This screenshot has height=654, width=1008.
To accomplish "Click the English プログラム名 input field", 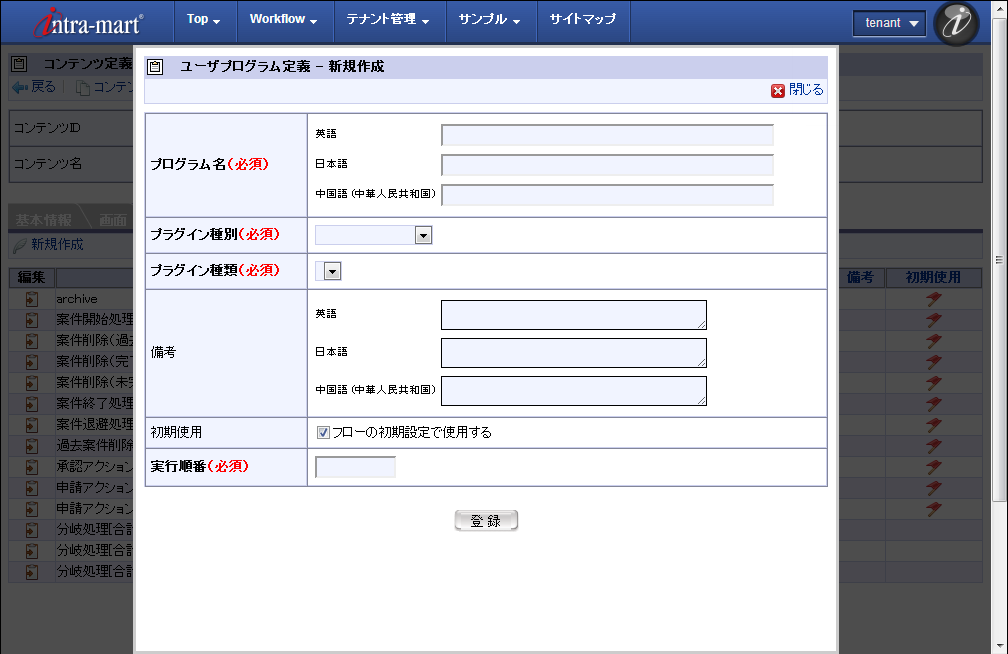I will coord(607,135).
